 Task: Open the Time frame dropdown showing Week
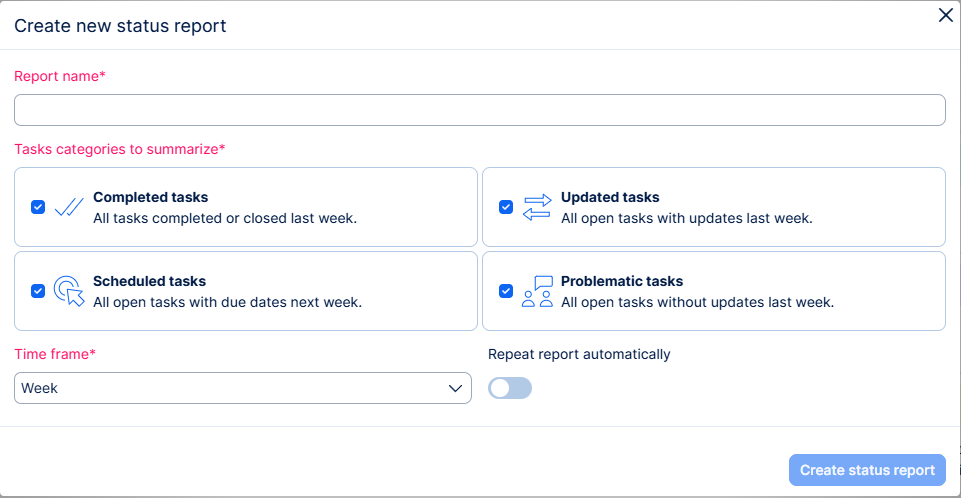[x=242, y=388]
